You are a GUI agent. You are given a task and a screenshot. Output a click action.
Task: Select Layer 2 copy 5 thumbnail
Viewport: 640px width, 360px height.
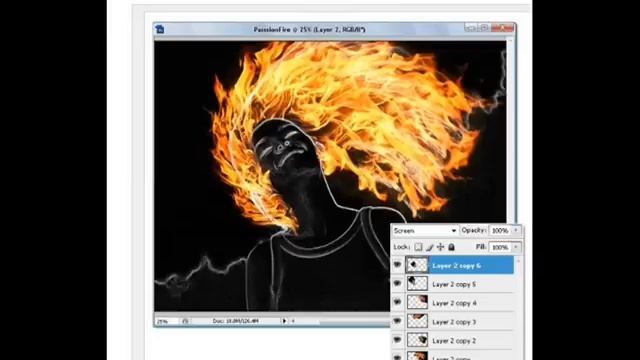417,284
